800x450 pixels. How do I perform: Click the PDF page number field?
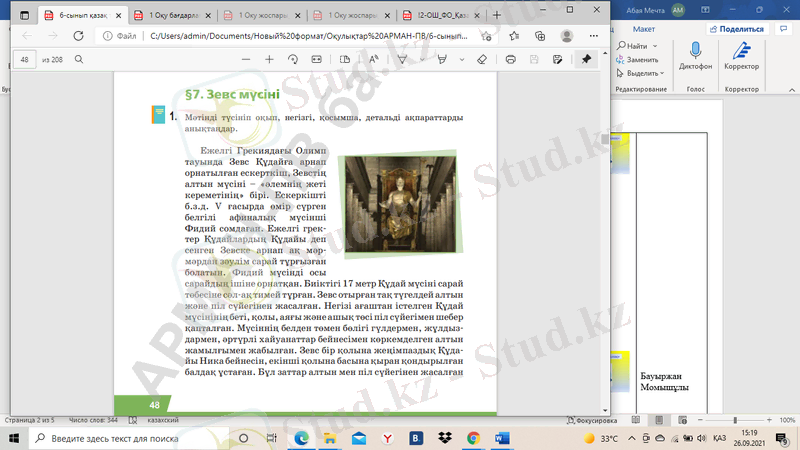coord(27,59)
